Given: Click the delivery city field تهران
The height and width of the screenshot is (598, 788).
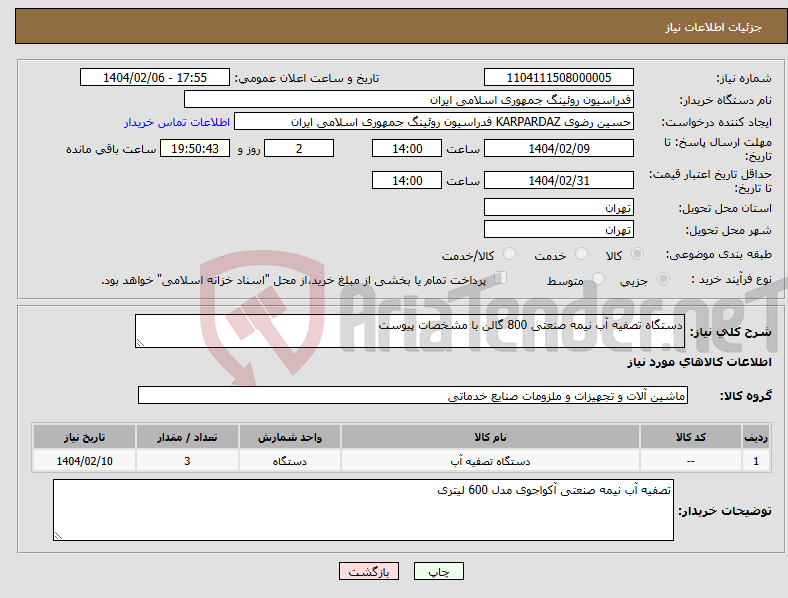Looking at the screenshot, I should [x=559, y=229].
